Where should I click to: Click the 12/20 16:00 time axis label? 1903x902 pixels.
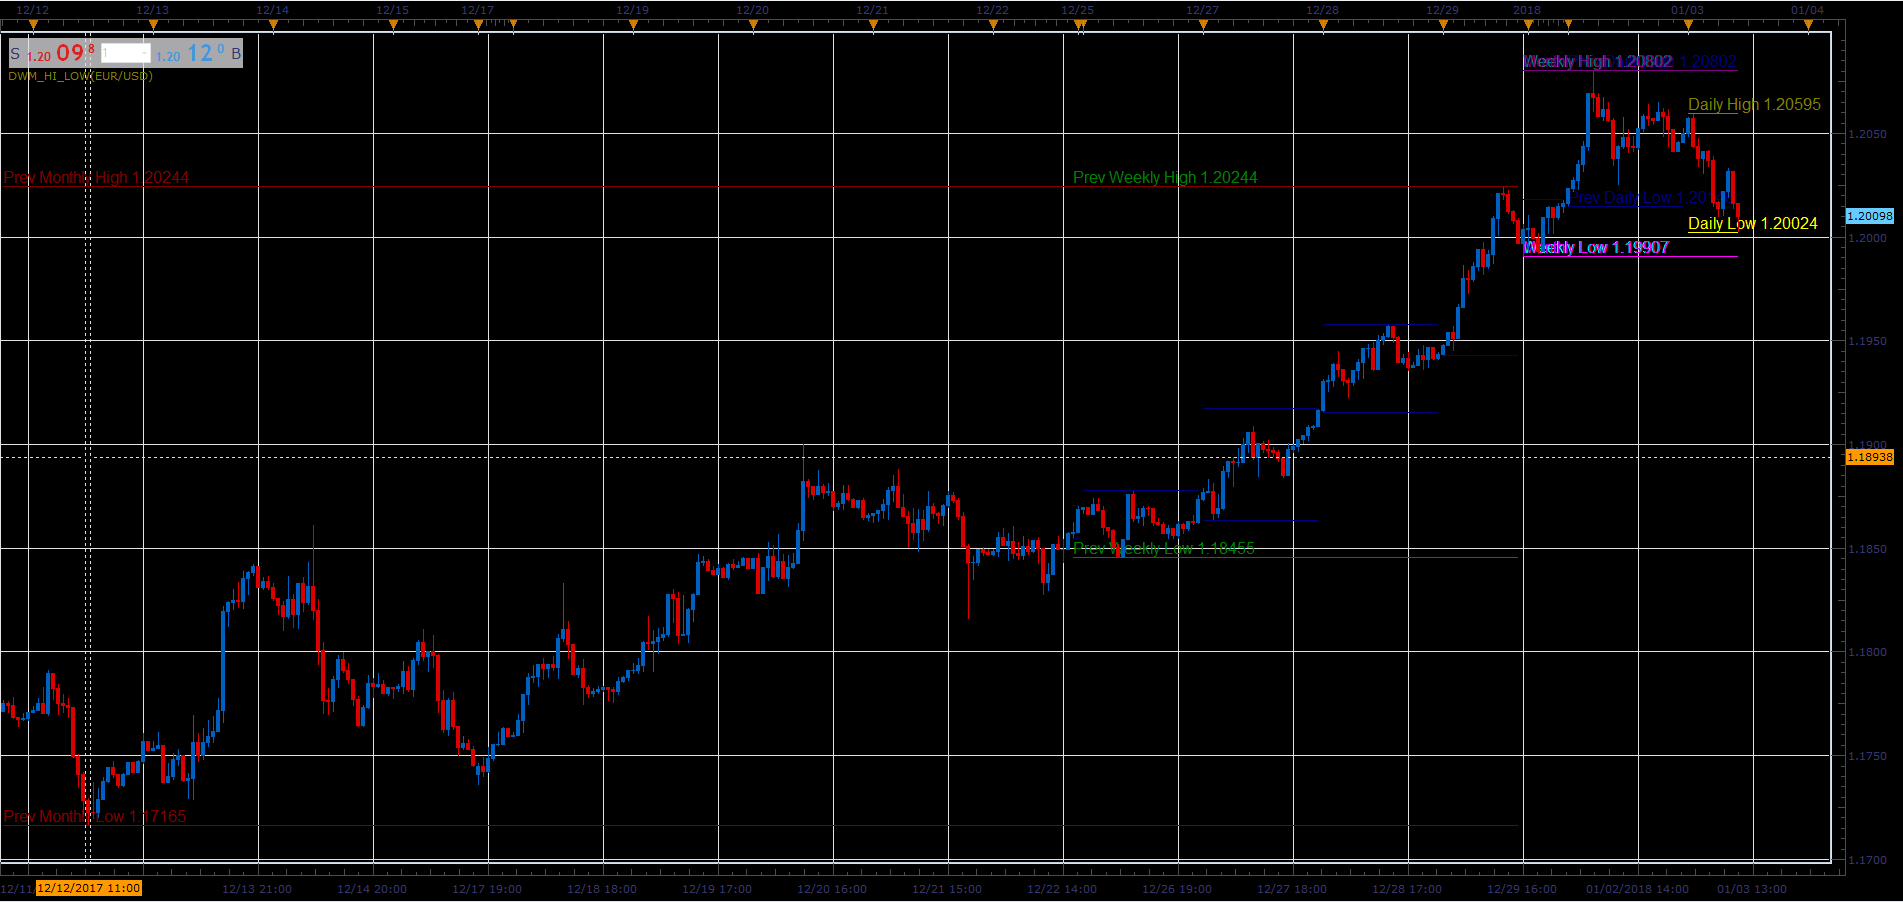832,889
